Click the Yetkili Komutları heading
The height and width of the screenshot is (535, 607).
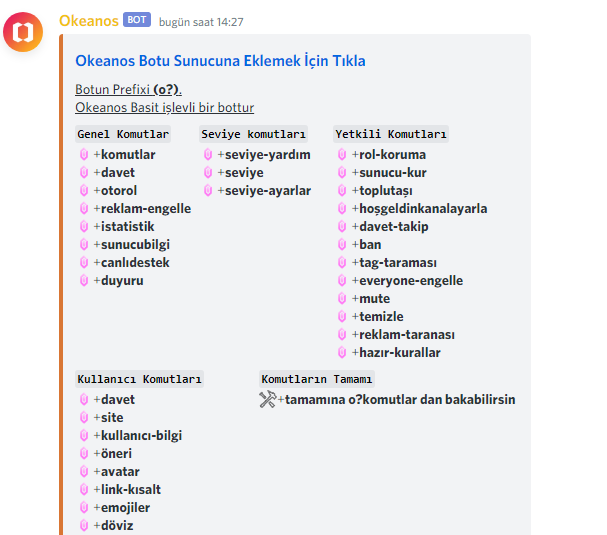click(x=391, y=134)
